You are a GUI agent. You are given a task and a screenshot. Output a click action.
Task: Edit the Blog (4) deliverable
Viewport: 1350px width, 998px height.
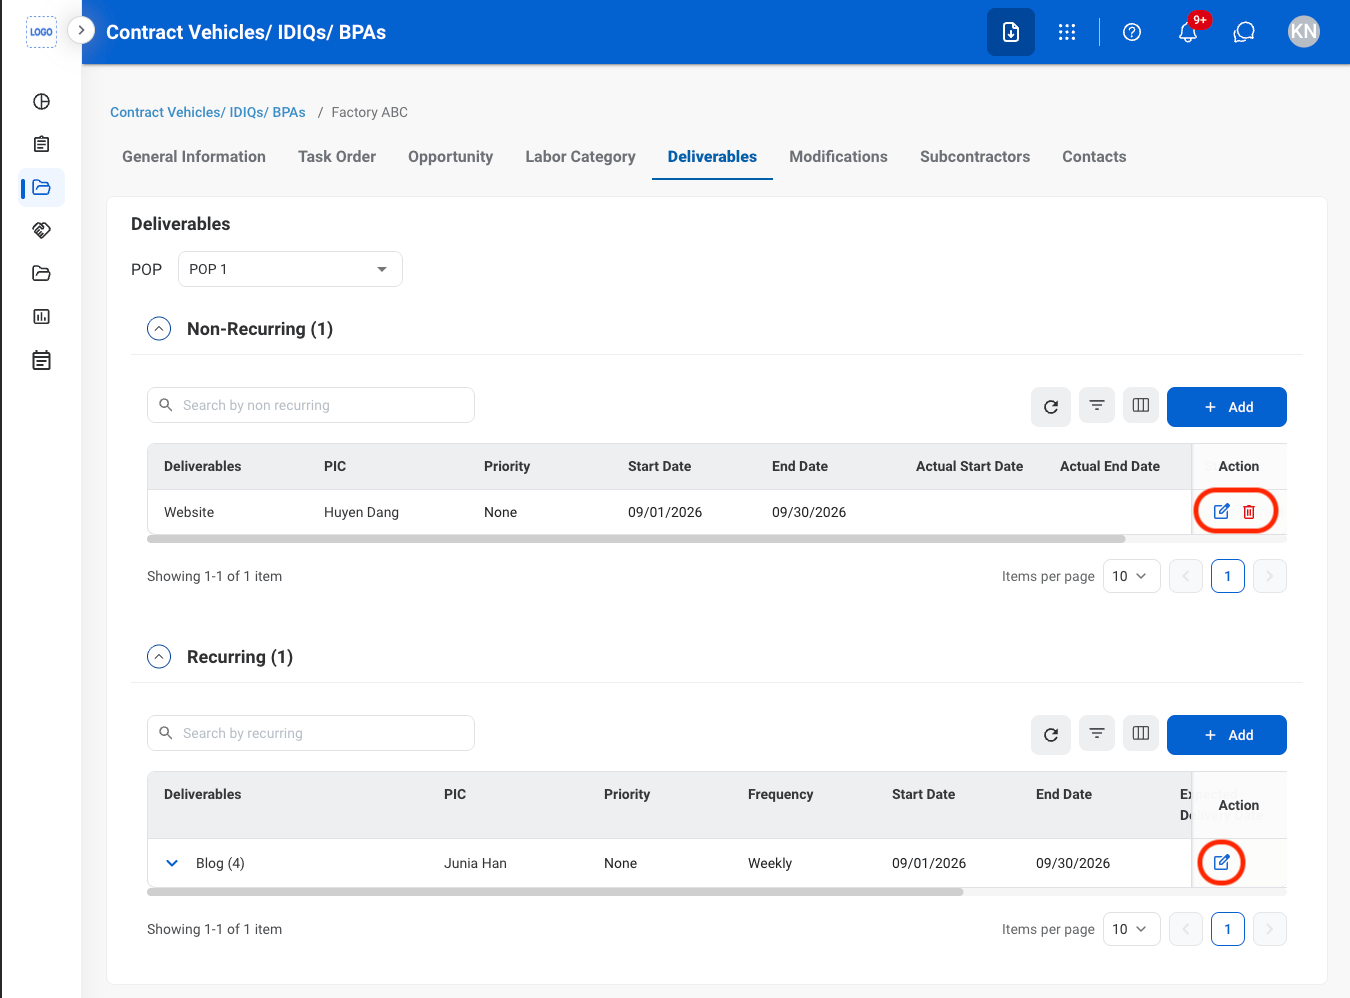pyautogui.click(x=1221, y=862)
